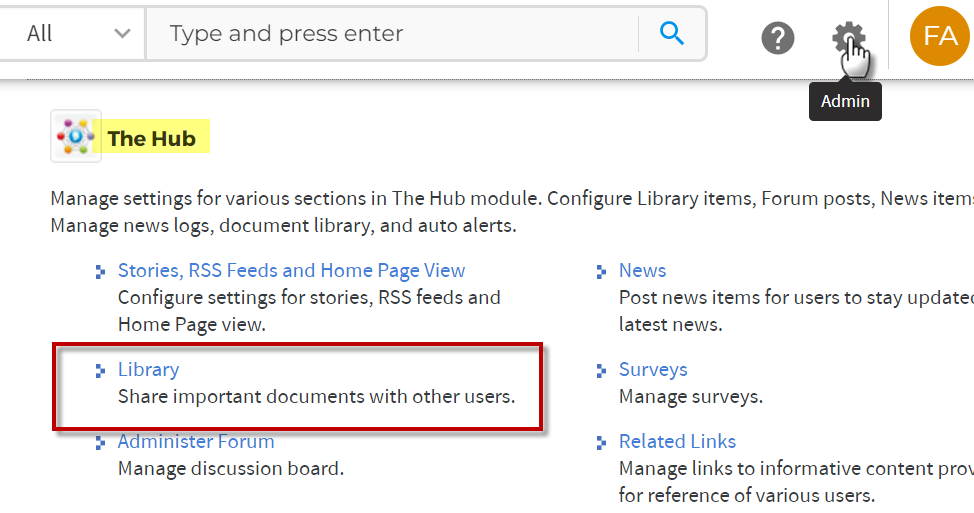Click the bullet beside Stories, RSS Feeds

(100, 271)
